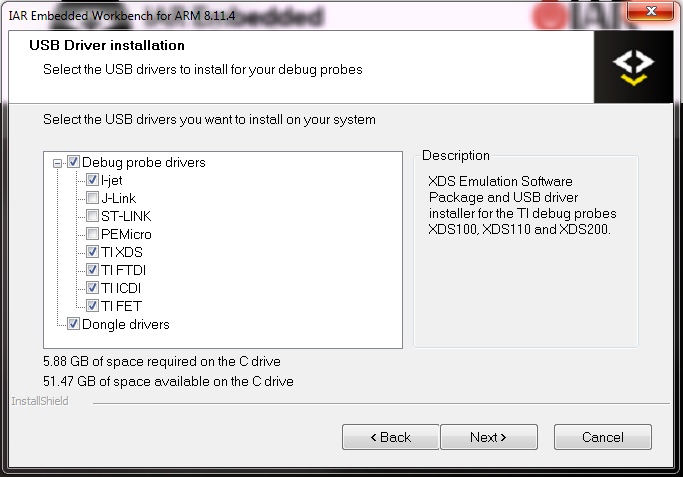
Task: Collapse the Debug probe drivers tree node
Action: point(57,162)
